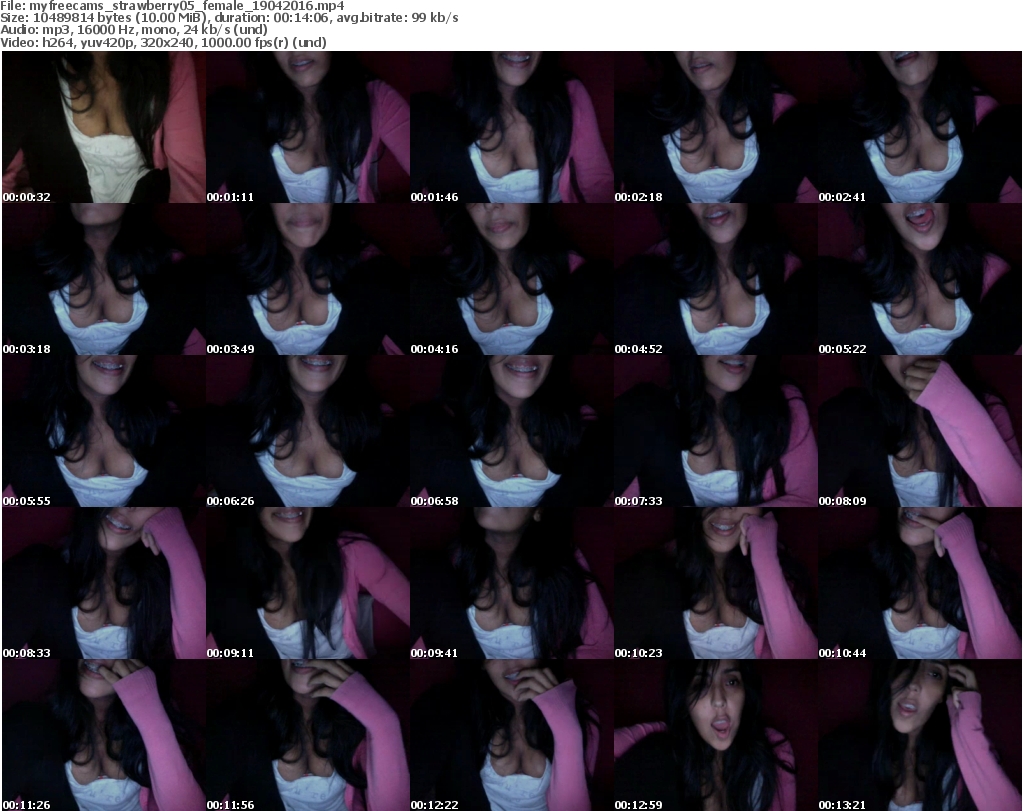Select the thumbnail stamped 00:08:09

click(x=920, y=431)
